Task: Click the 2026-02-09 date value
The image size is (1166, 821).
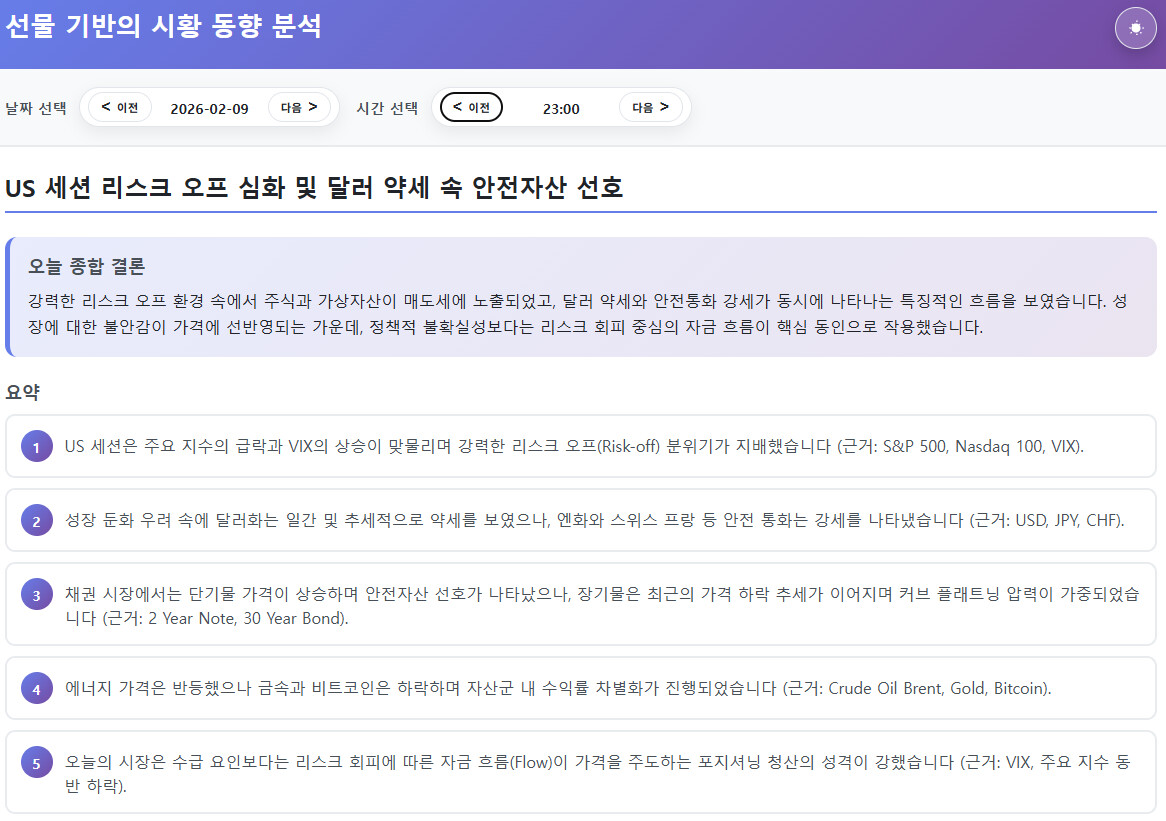Action: coord(209,108)
